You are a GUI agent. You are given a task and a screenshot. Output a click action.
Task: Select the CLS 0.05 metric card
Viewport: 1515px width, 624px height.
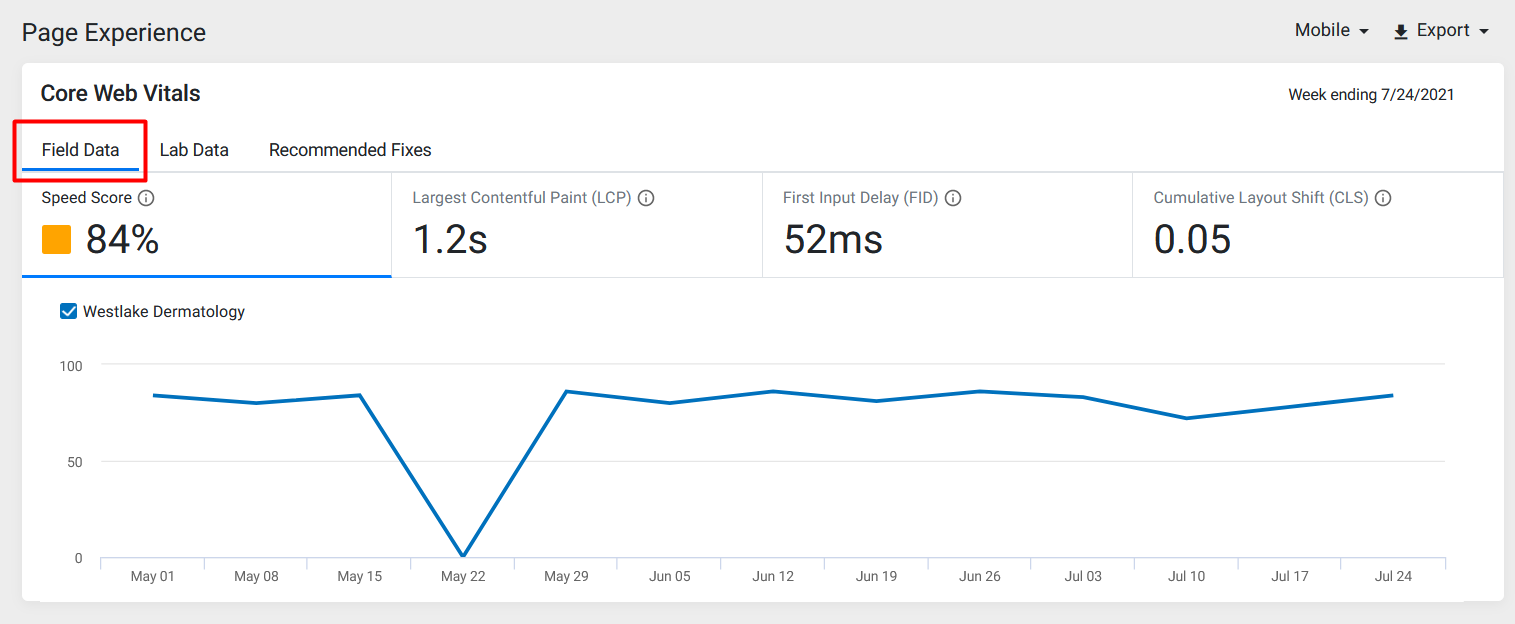click(1318, 225)
